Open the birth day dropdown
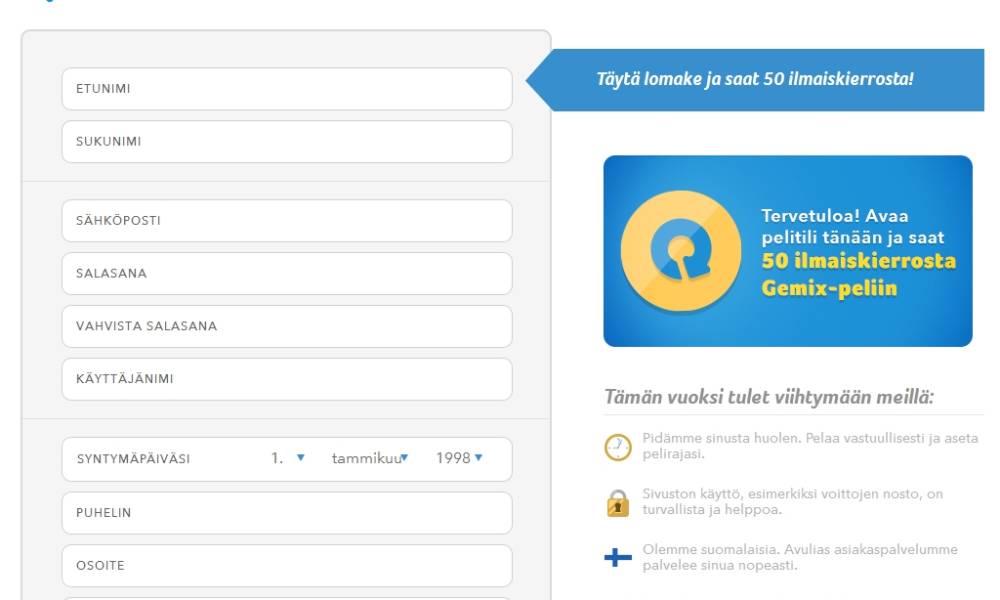This screenshot has height=600, width=1000. (287, 459)
